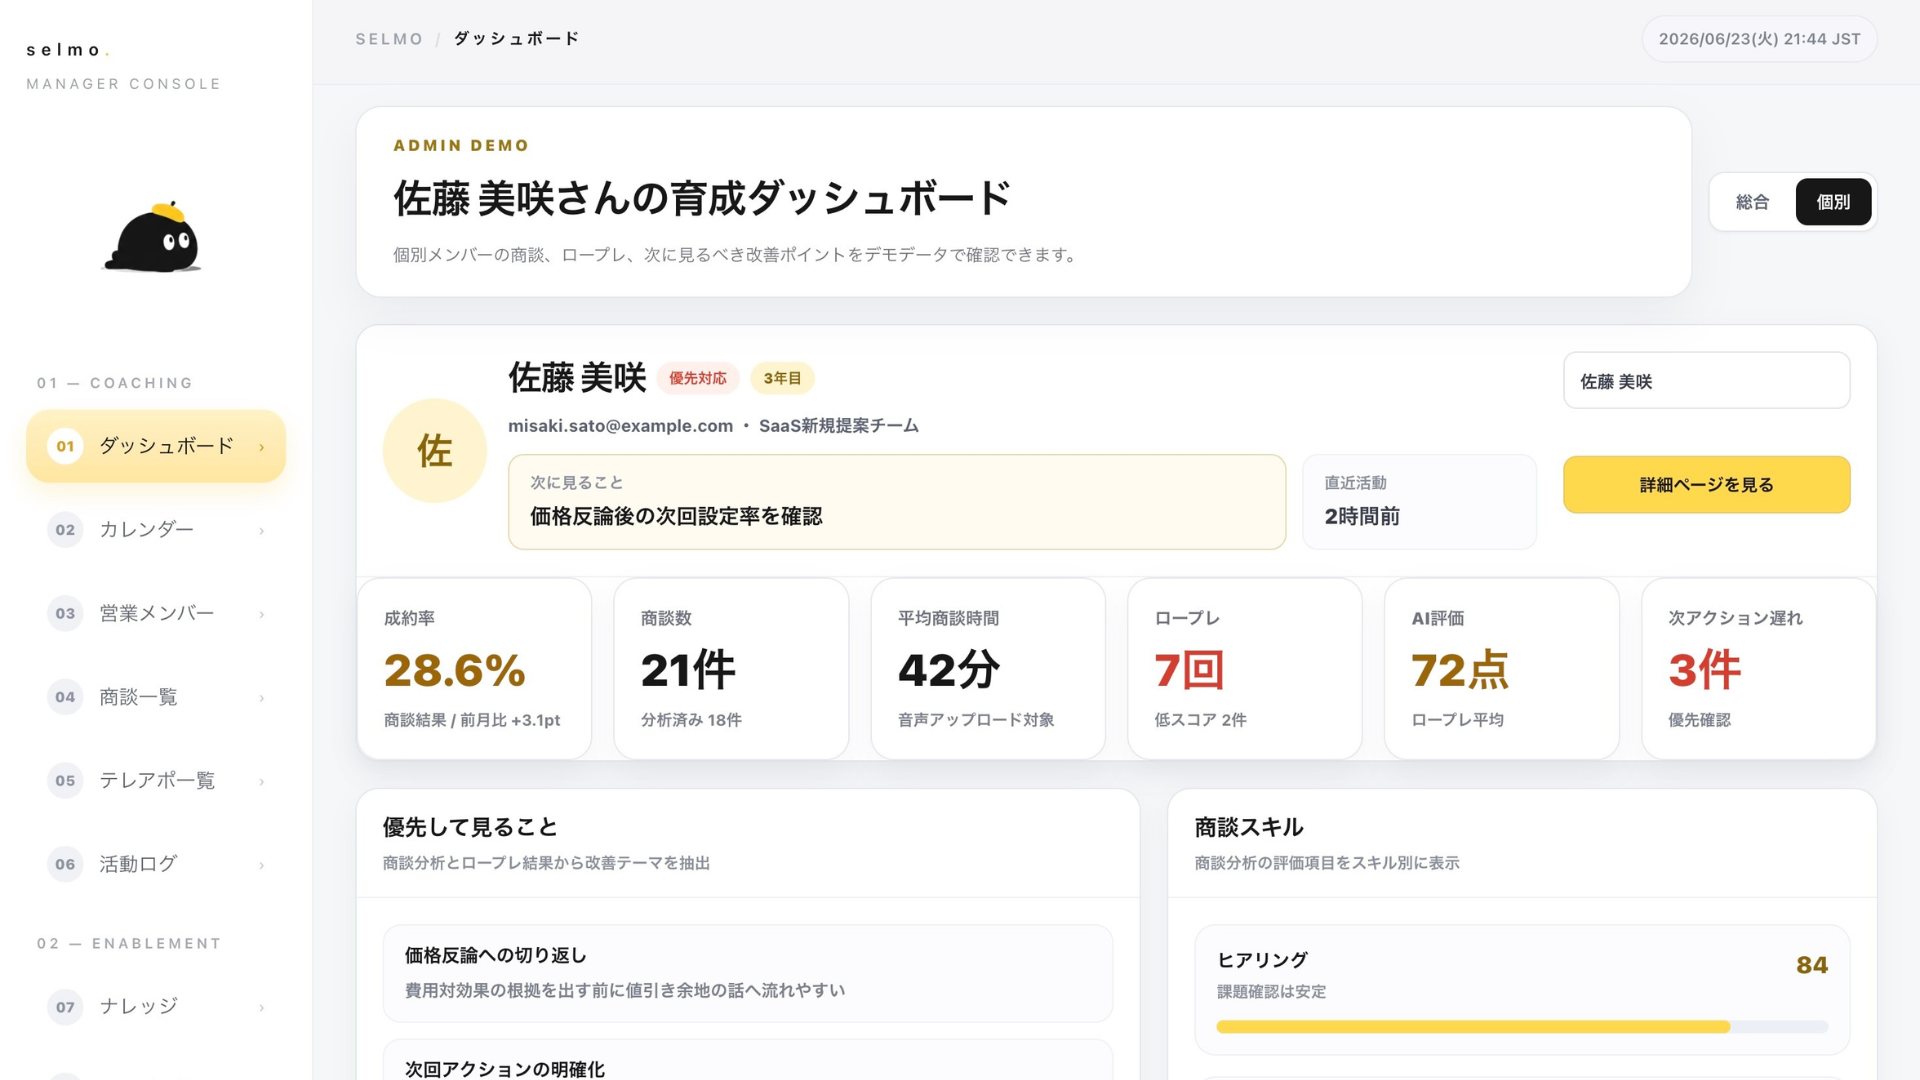Image resolution: width=1920 pixels, height=1080 pixels.
Task: Click the 課題確認は安定 note
Action: (1271, 992)
